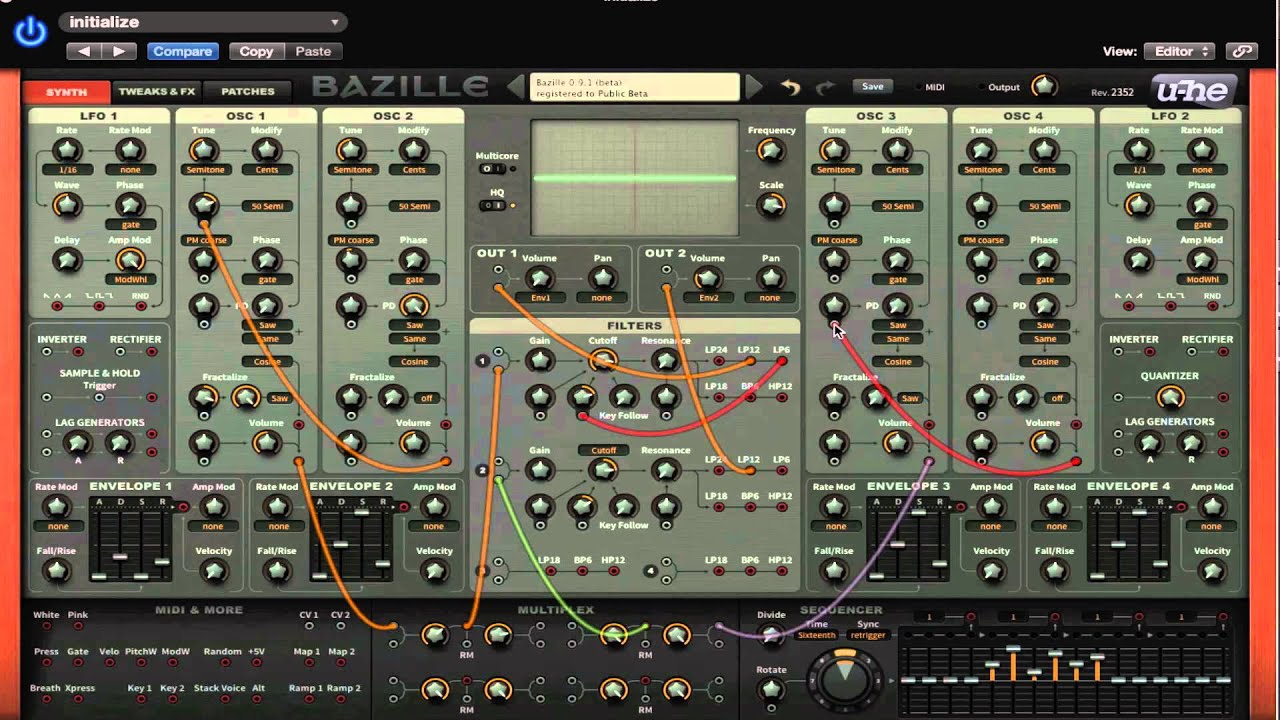Open OUT 2 Volume Env2 selector
Image resolution: width=1280 pixels, height=720 pixels.
(707, 298)
